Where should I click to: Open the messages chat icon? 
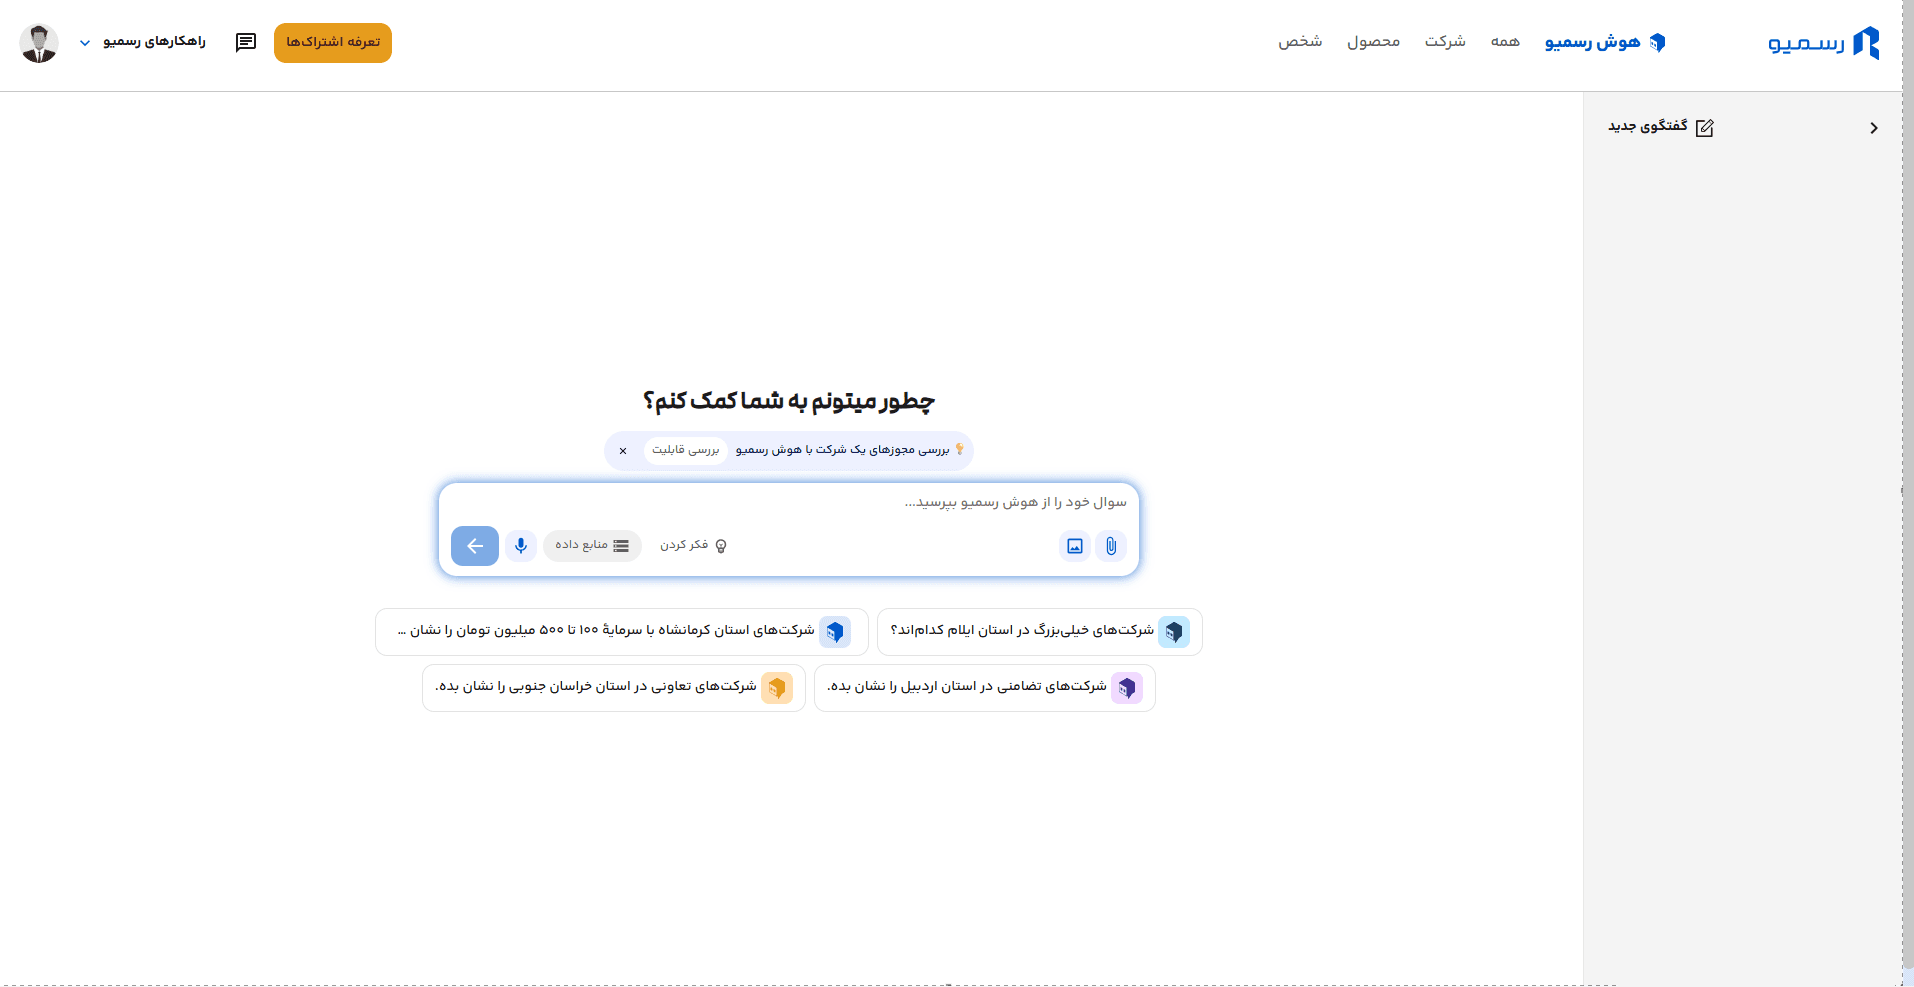tap(246, 42)
